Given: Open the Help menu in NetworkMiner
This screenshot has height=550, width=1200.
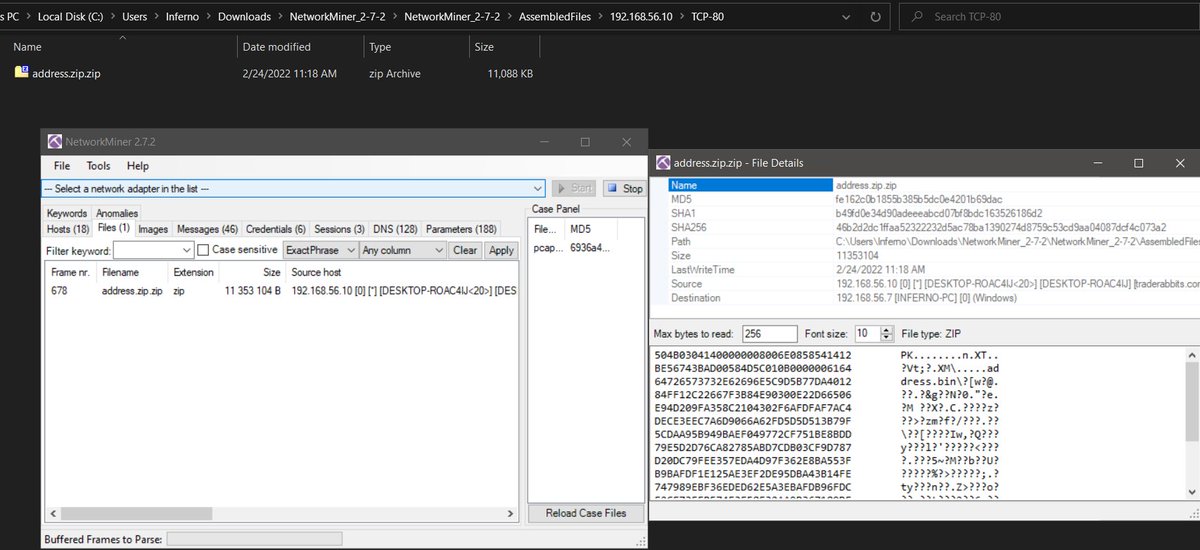Looking at the screenshot, I should (x=138, y=166).
